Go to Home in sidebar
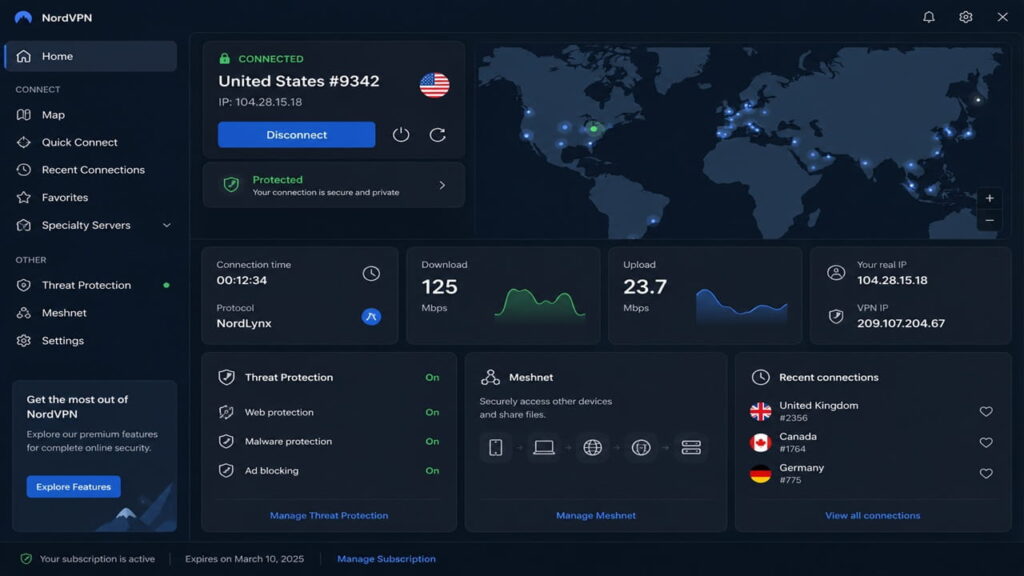Image resolution: width=1024 pixels, height=576 pixels. [x=91, y=56]
